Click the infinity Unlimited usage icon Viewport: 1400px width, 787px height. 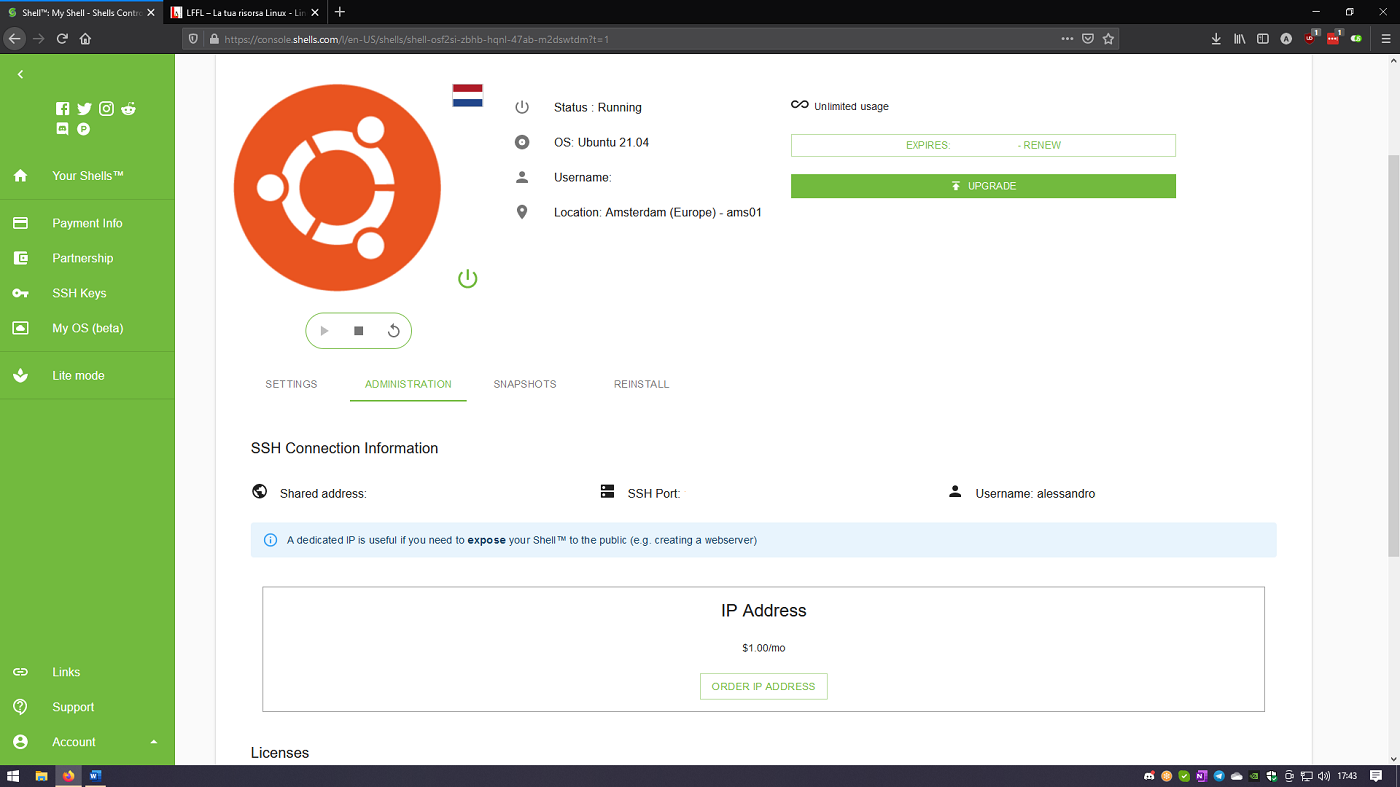click(799, 105)
